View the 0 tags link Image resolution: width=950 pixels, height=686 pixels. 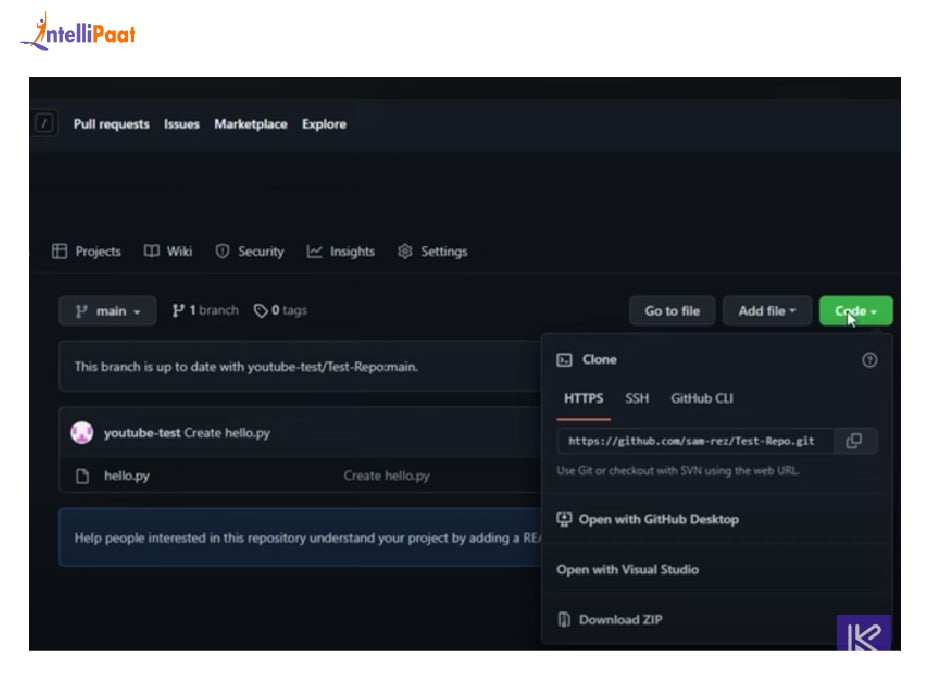(x=281, y=311)
